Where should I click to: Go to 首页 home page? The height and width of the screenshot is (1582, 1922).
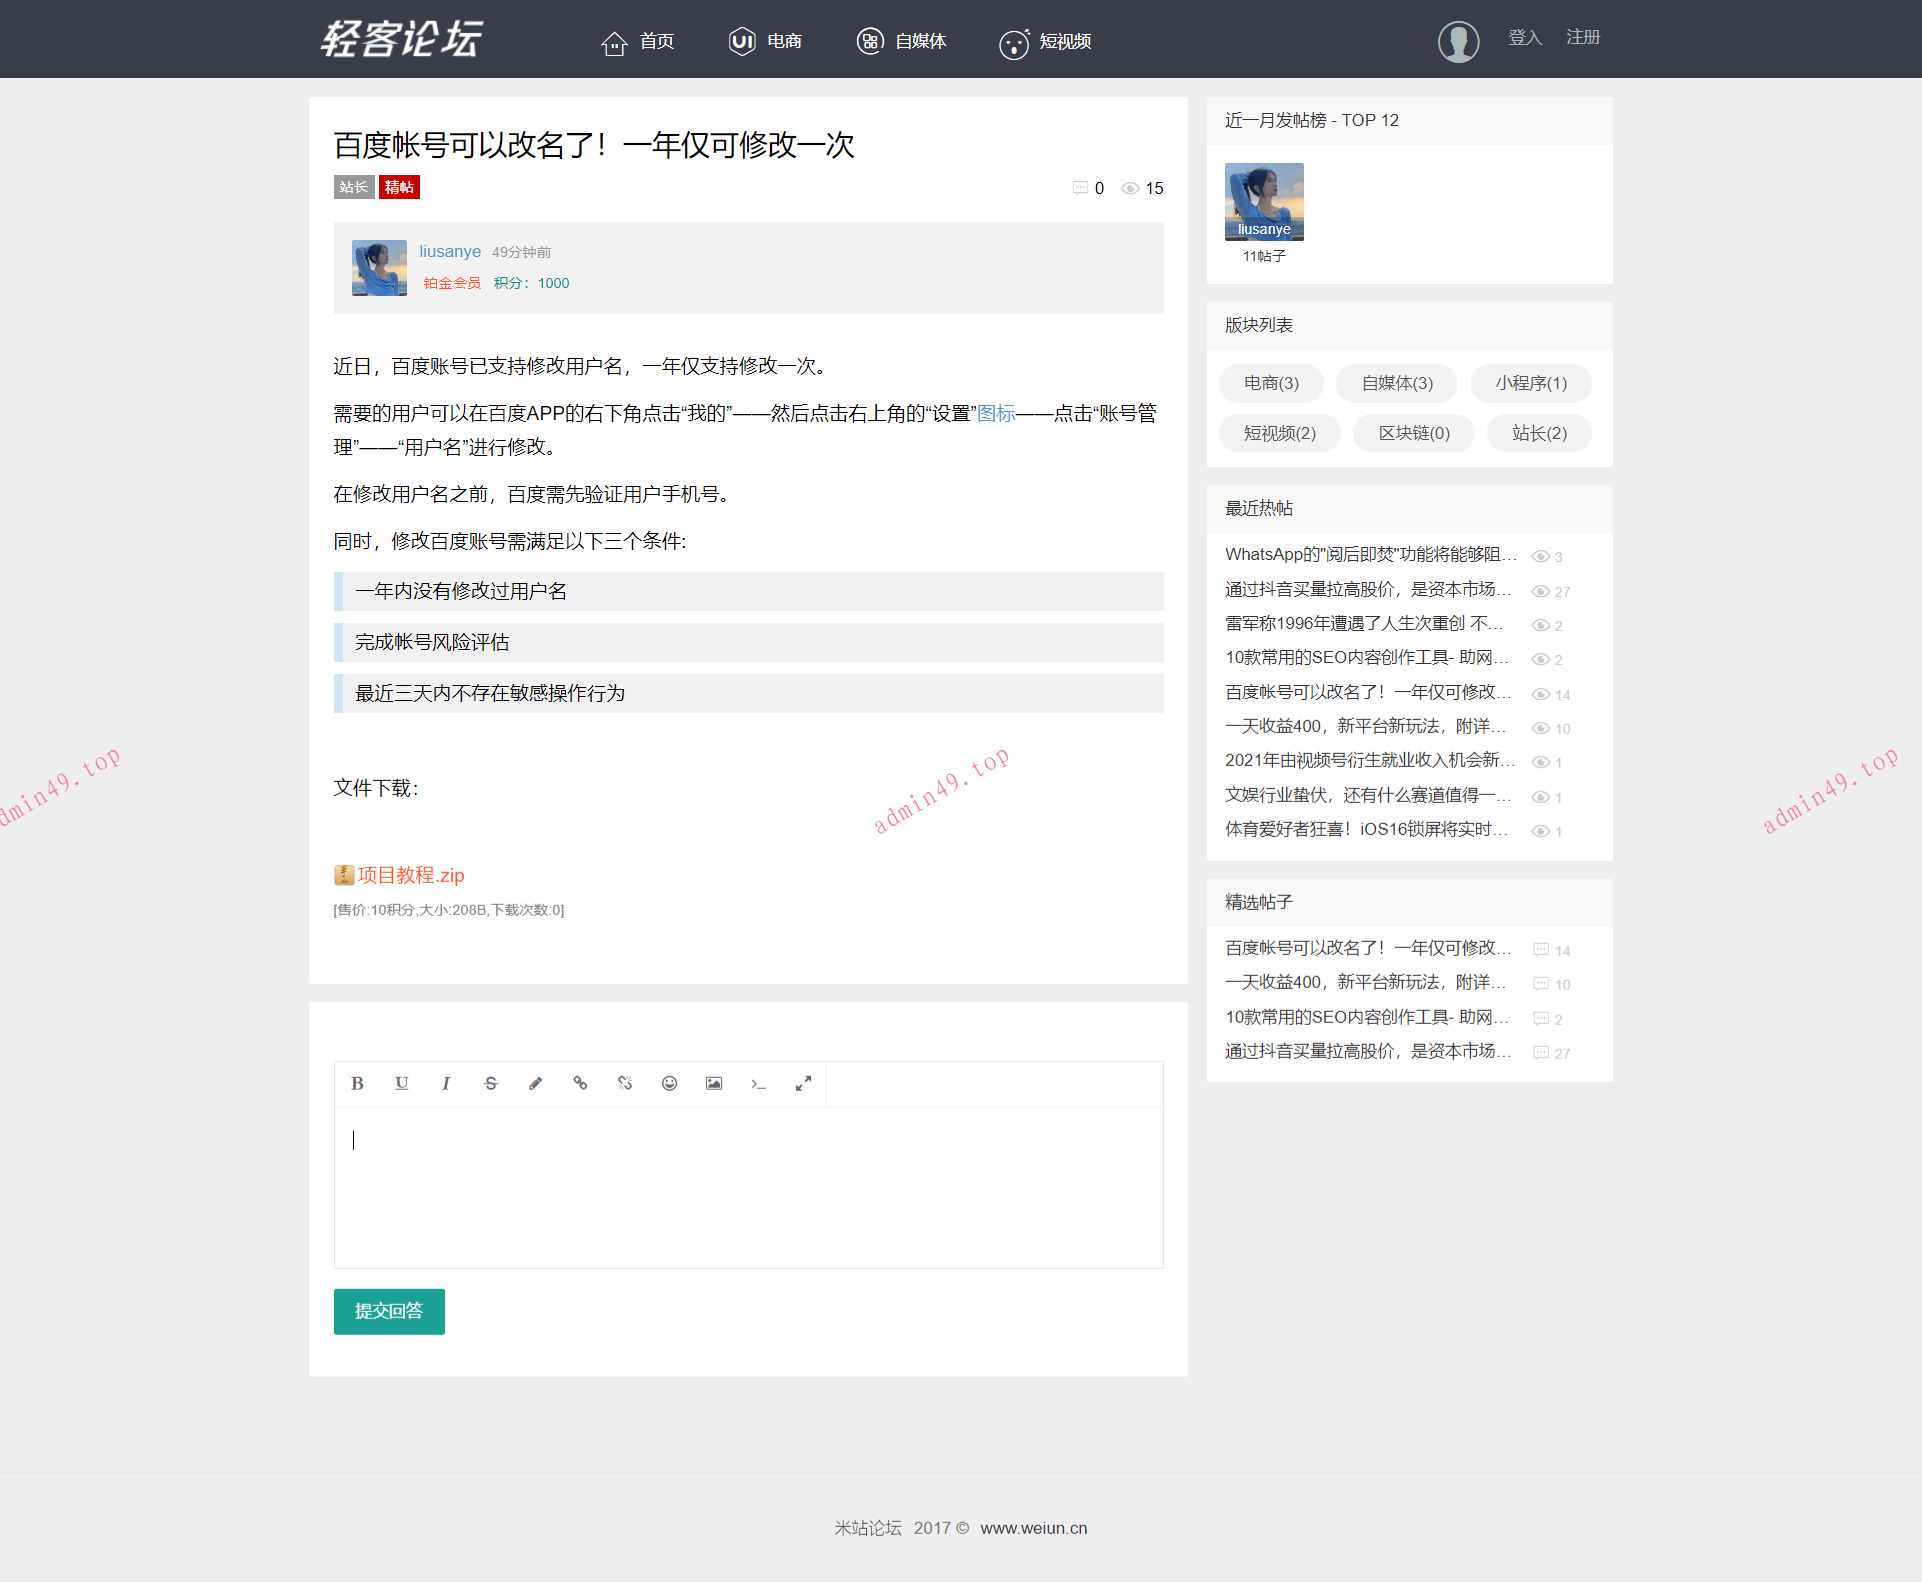tap(638, 42)
